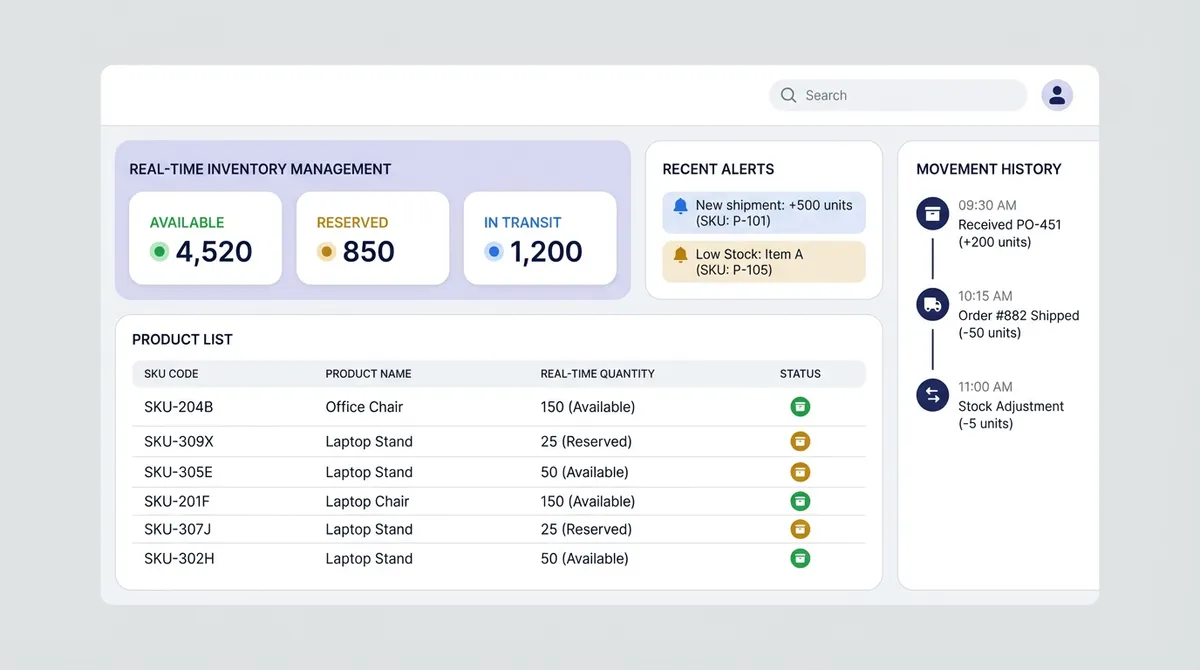1200x670 pixels.
Task: Click the Received PO-451 package icon
Action: point(932,213)
